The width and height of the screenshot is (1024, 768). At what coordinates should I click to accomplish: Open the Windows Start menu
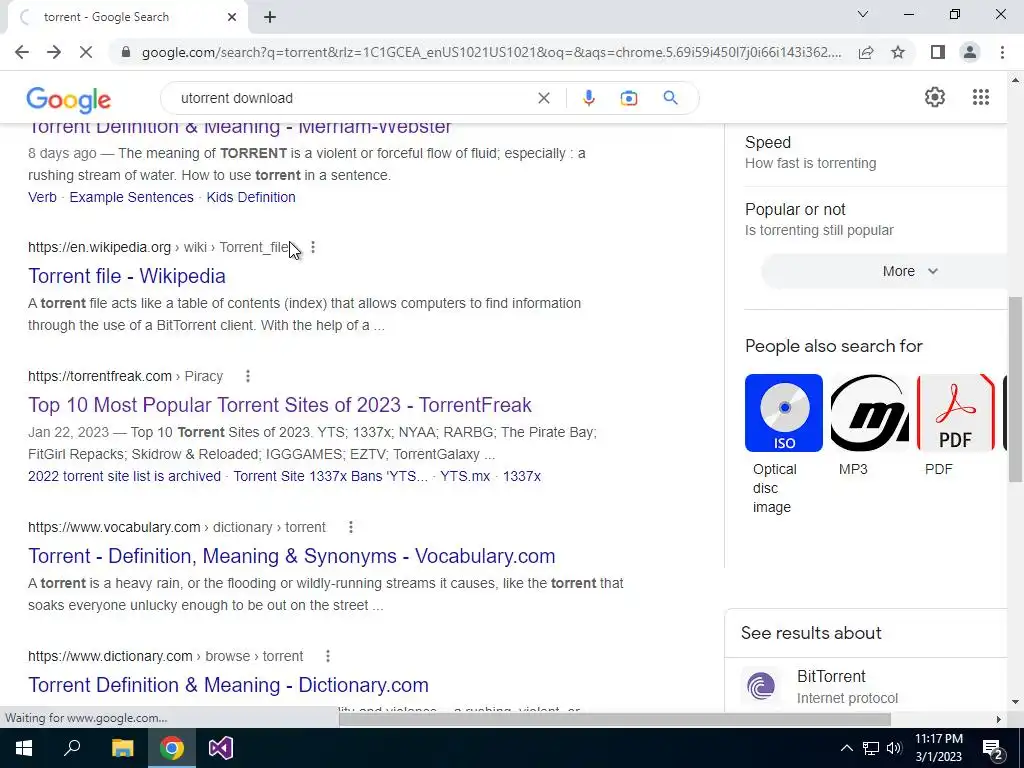[24, 748]
